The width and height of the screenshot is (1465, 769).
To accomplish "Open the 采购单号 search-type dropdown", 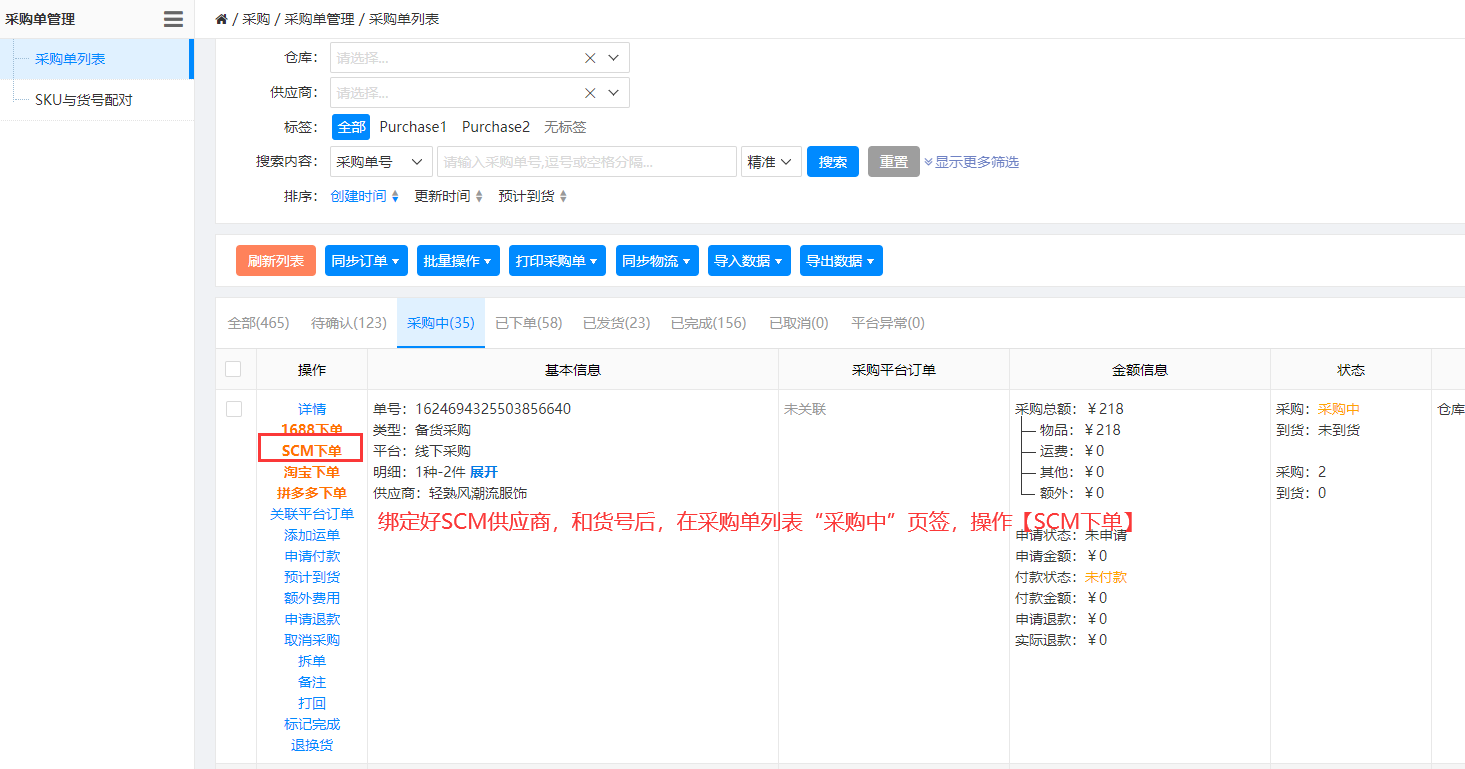I will click(x=381, y=162).
